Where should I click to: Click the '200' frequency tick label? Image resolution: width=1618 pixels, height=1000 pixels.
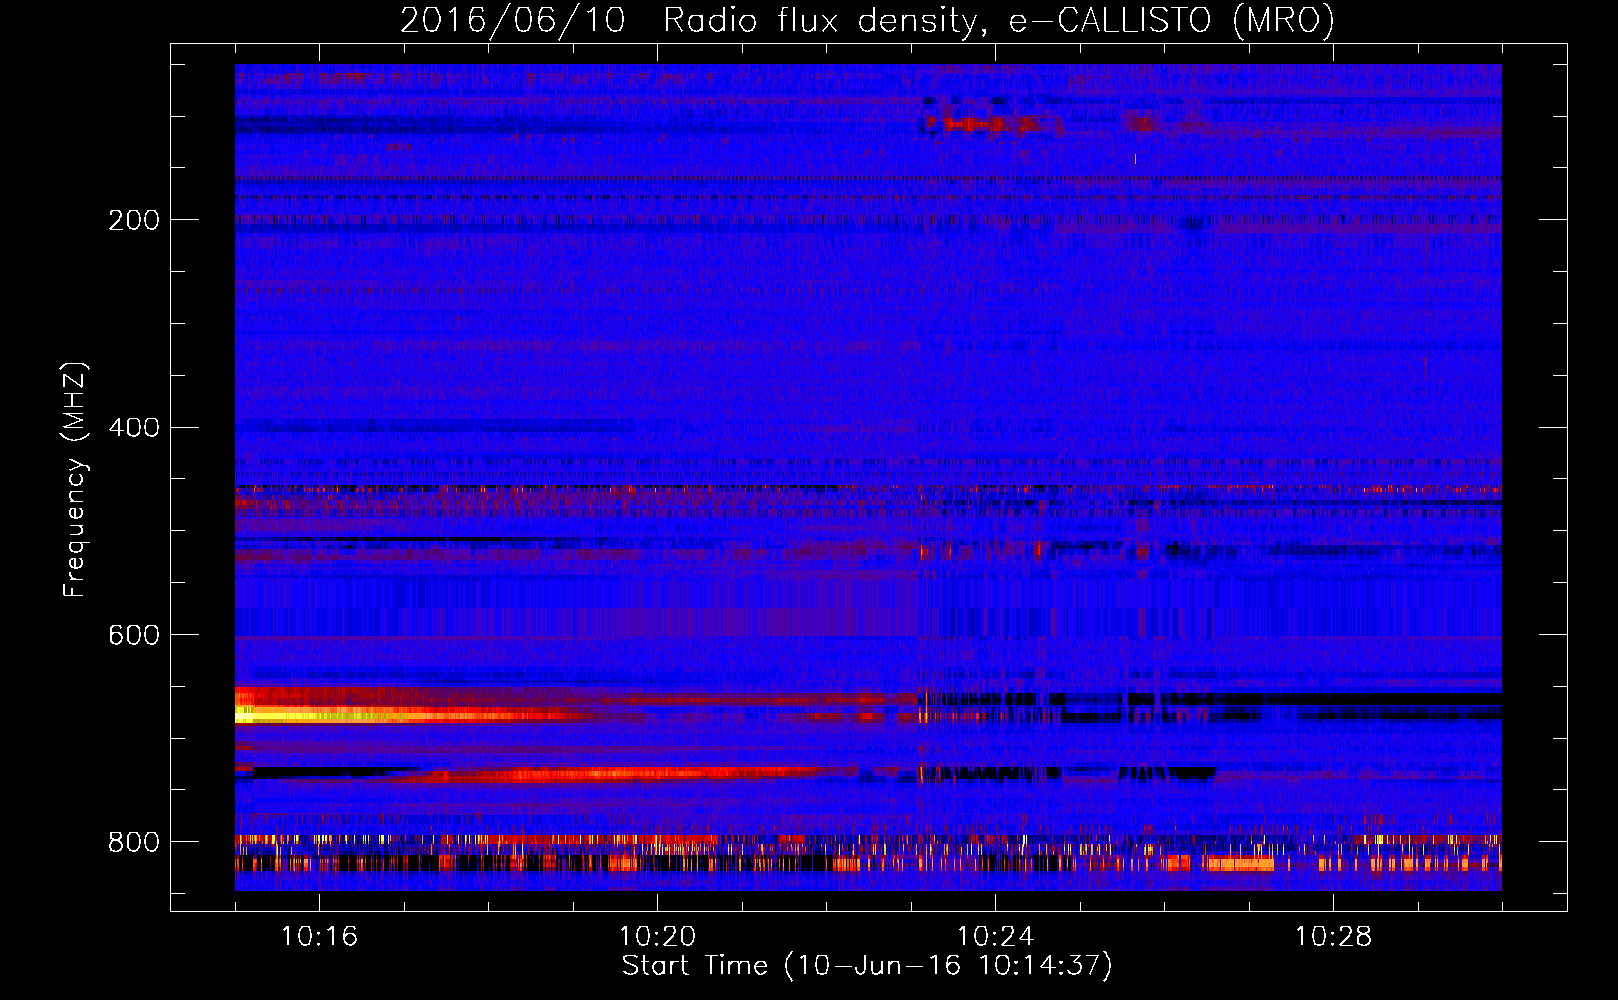(x=134, y=220)
